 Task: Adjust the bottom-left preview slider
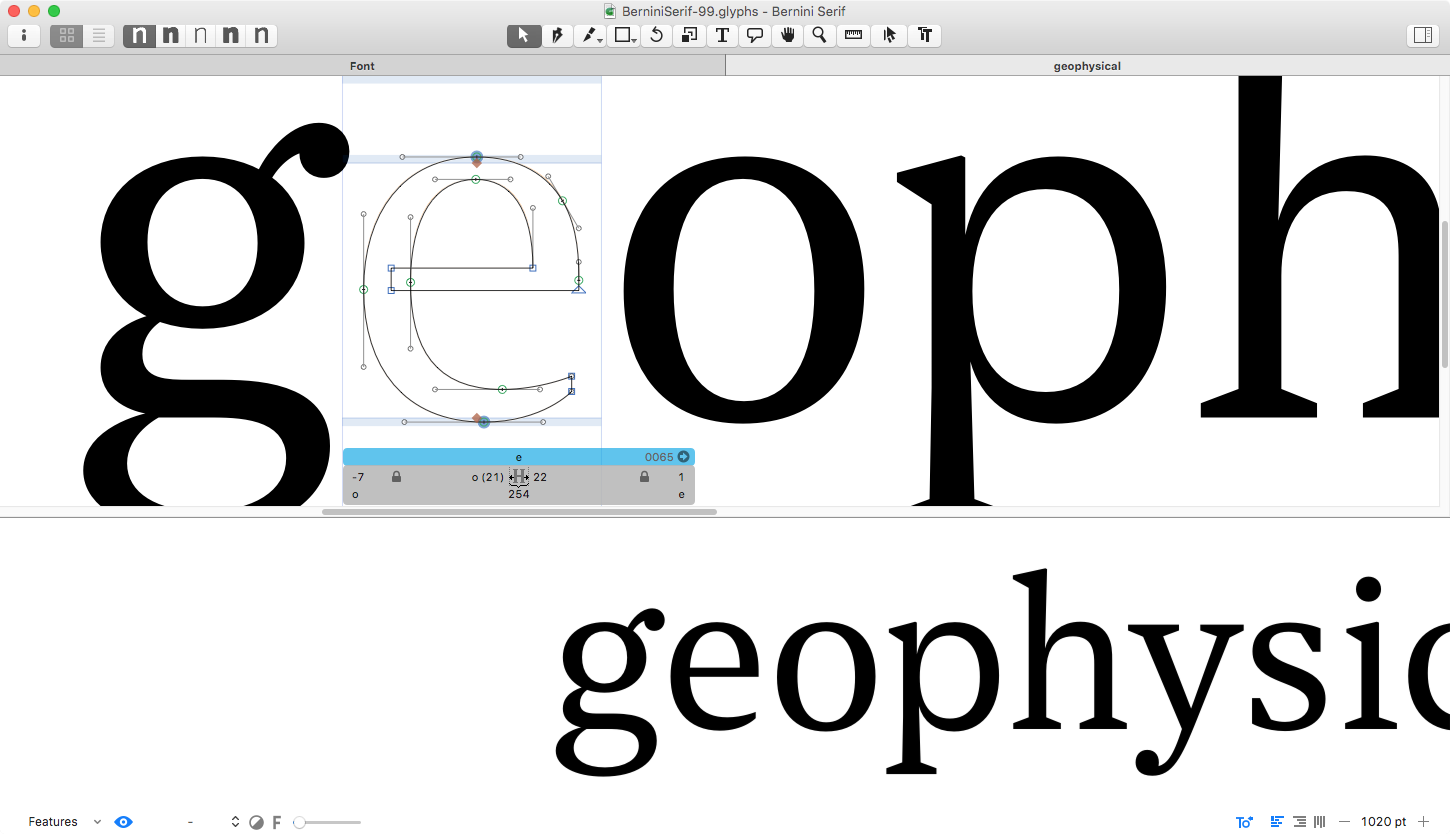[x=300, y=822]
